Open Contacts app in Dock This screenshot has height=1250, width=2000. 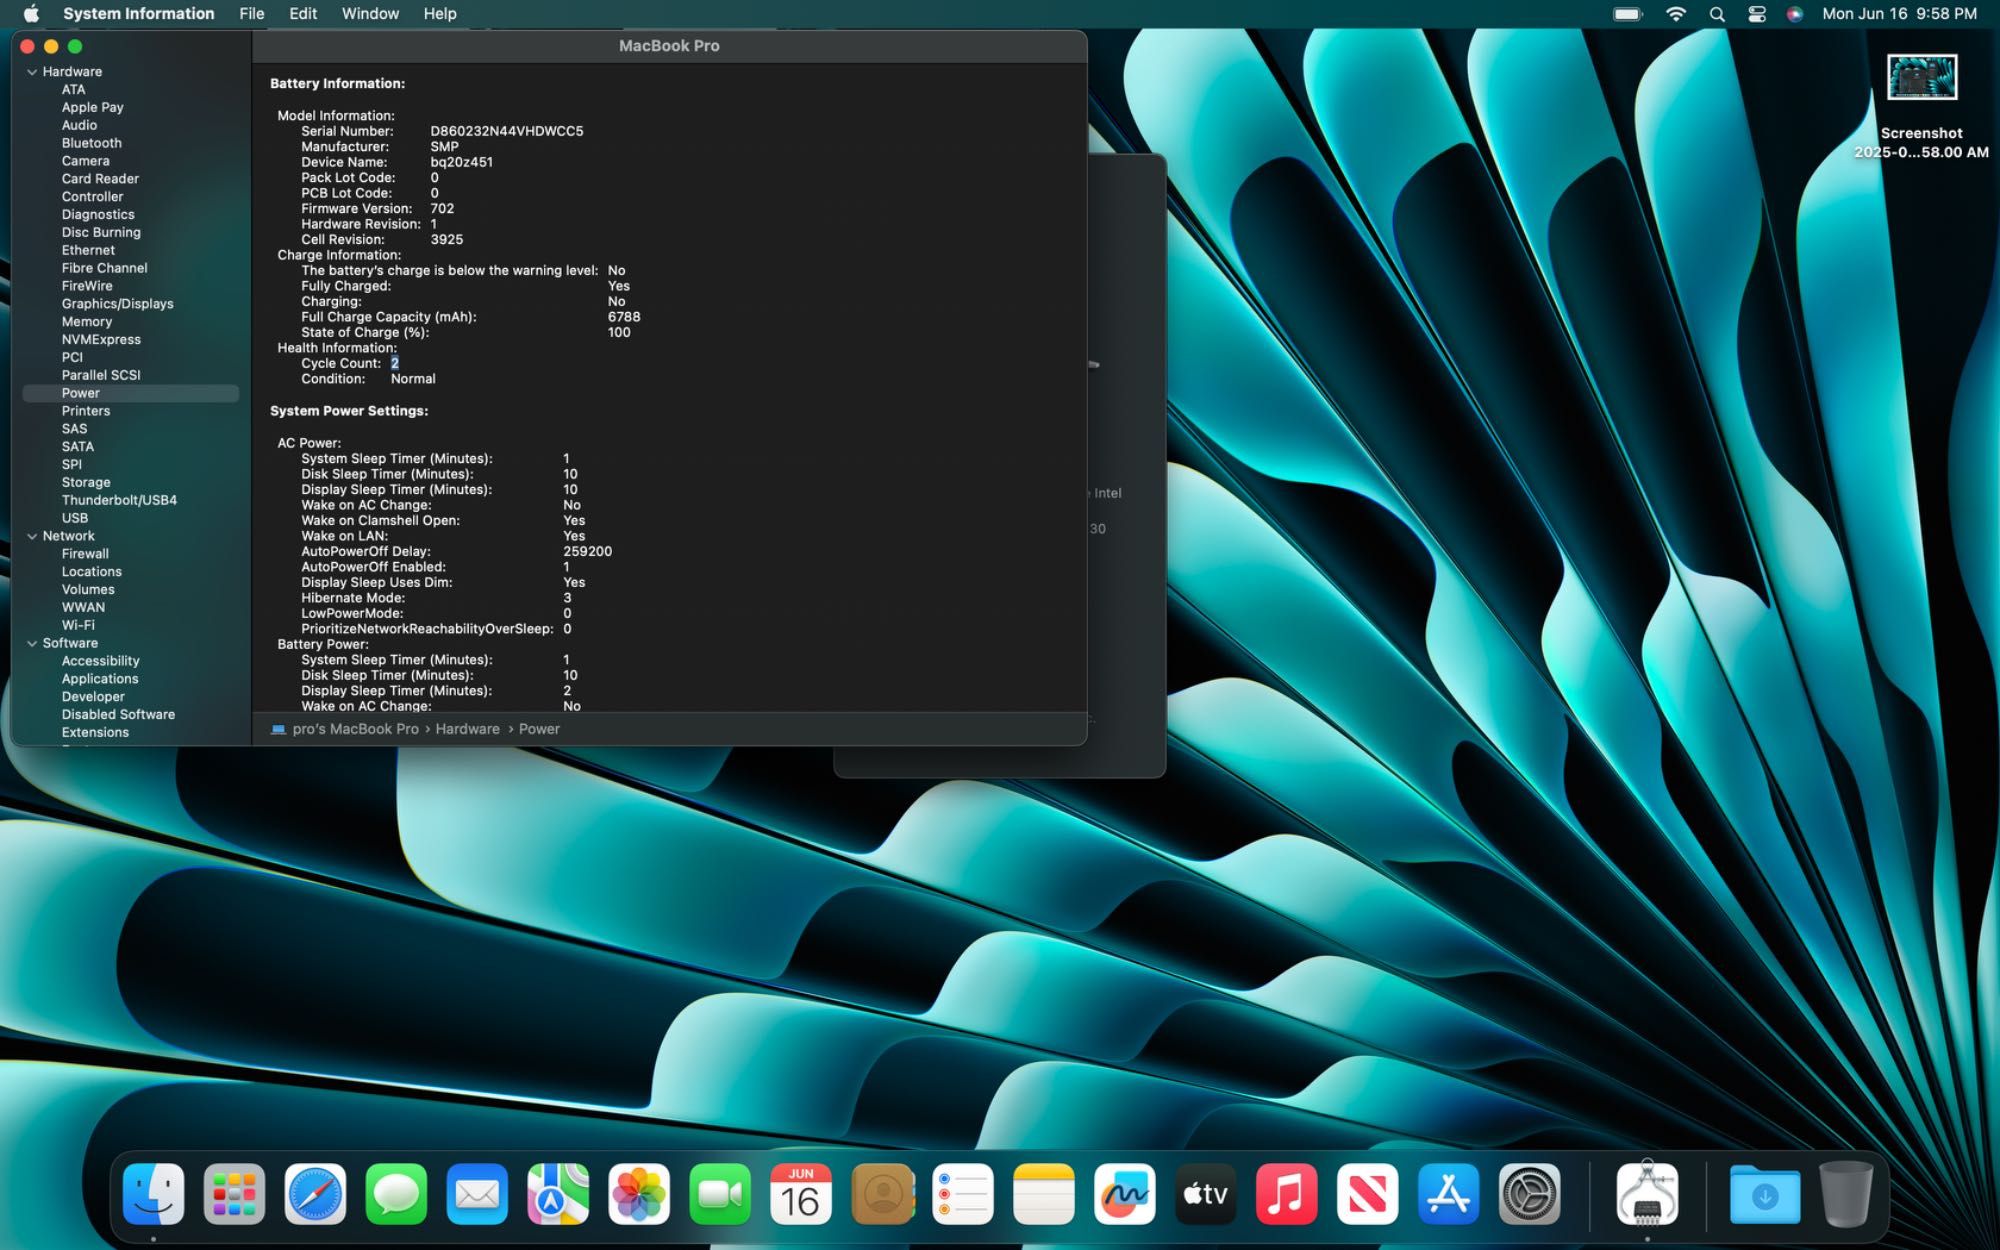(x=882, y=1194)
